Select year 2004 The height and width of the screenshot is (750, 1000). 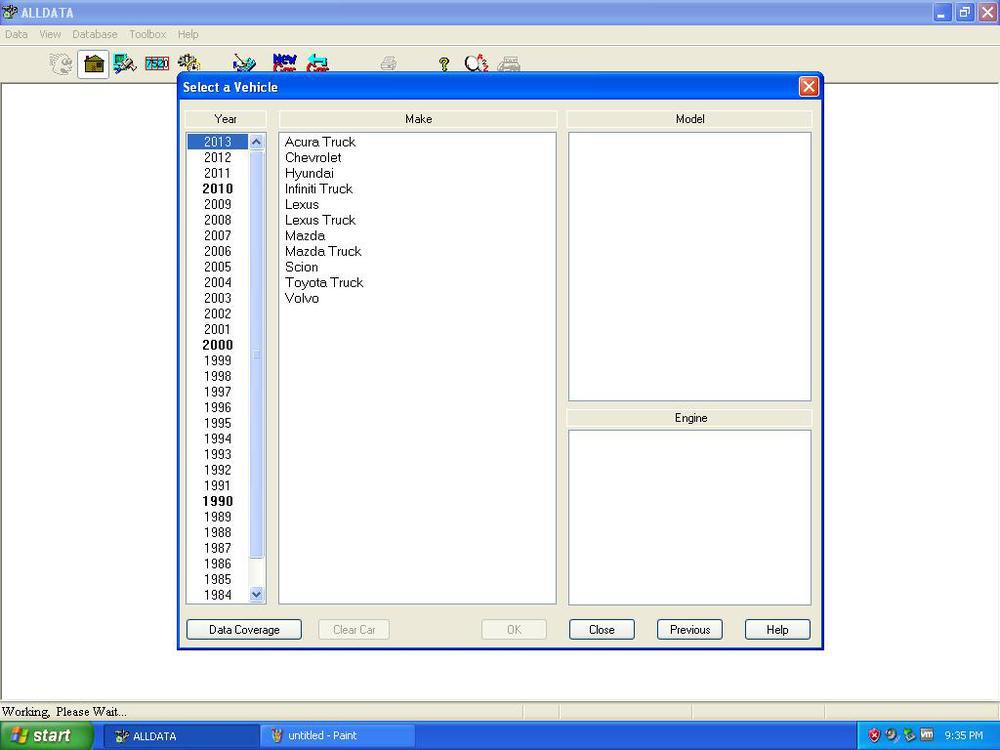(x=217, y=283)
